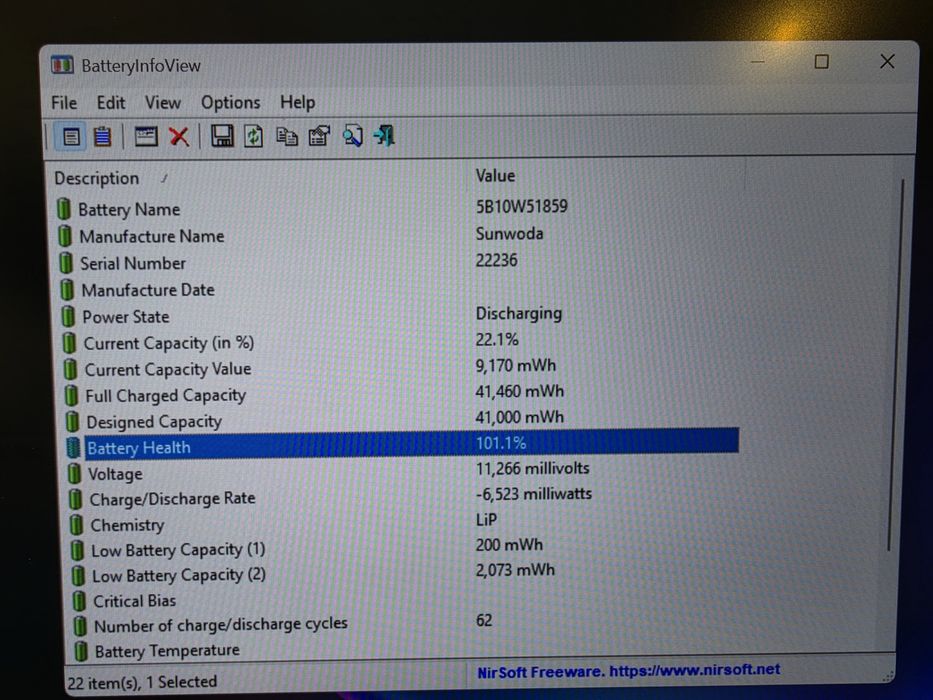Click the window-style icon left of red X
Viewport: 933px width, 700px height.
click(146, 137)
